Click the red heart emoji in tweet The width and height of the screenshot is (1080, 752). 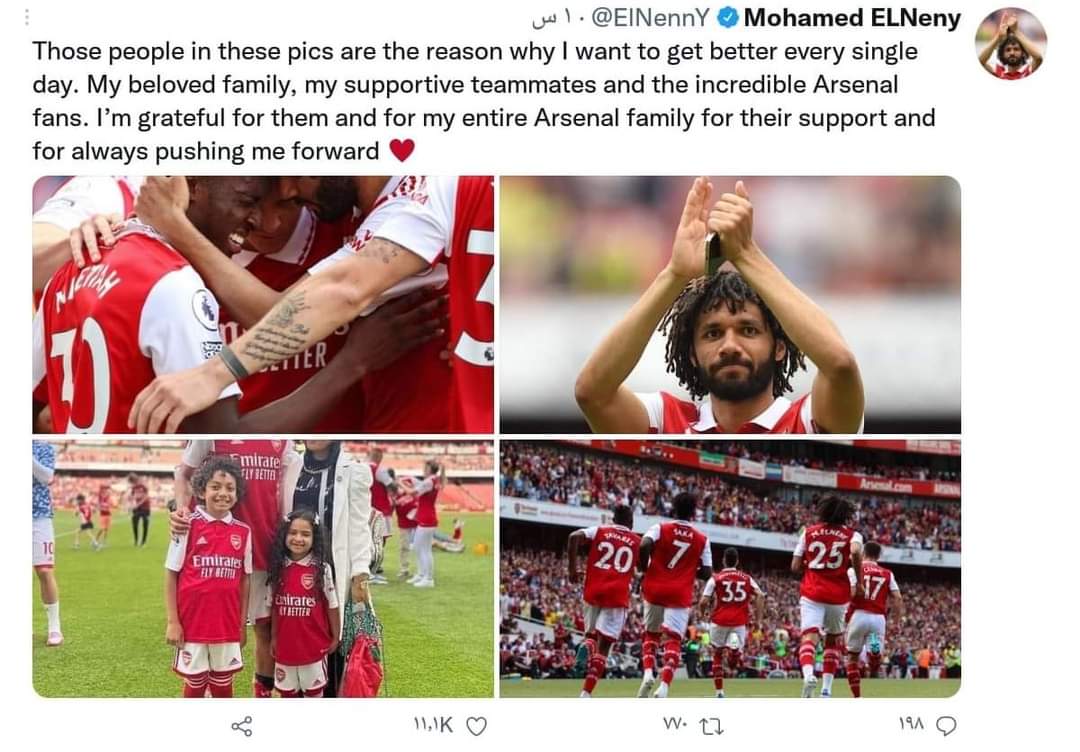pyautogui.click(x=402, y=150)
